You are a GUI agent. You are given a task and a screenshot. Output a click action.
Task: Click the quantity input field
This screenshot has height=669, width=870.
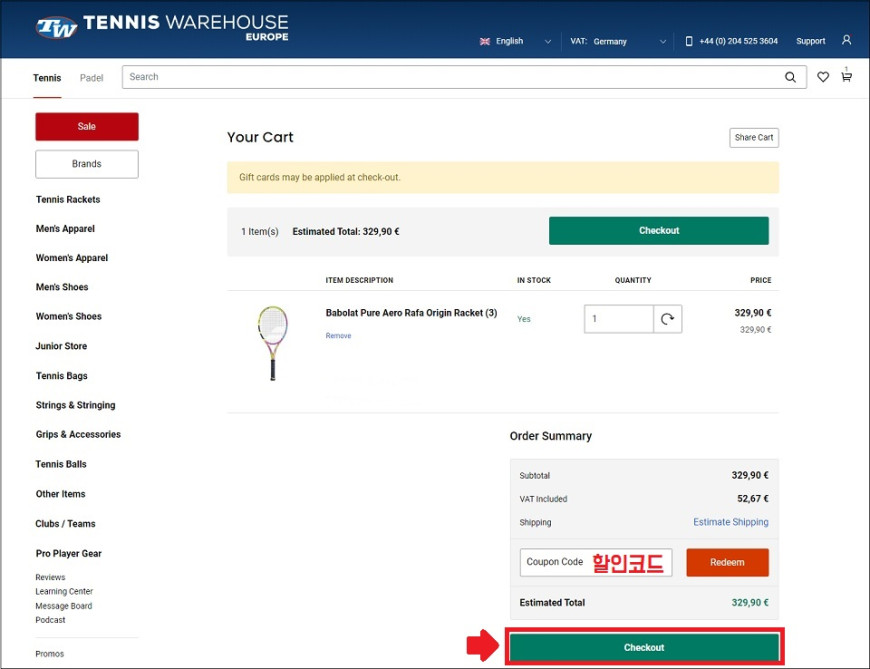point(618,318)
